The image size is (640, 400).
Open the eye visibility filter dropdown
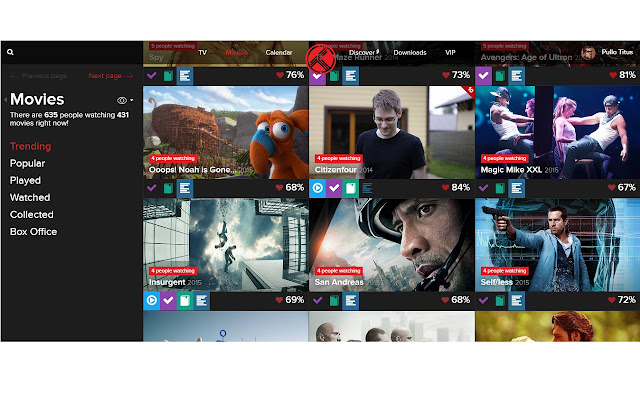(x=125, y=100)
